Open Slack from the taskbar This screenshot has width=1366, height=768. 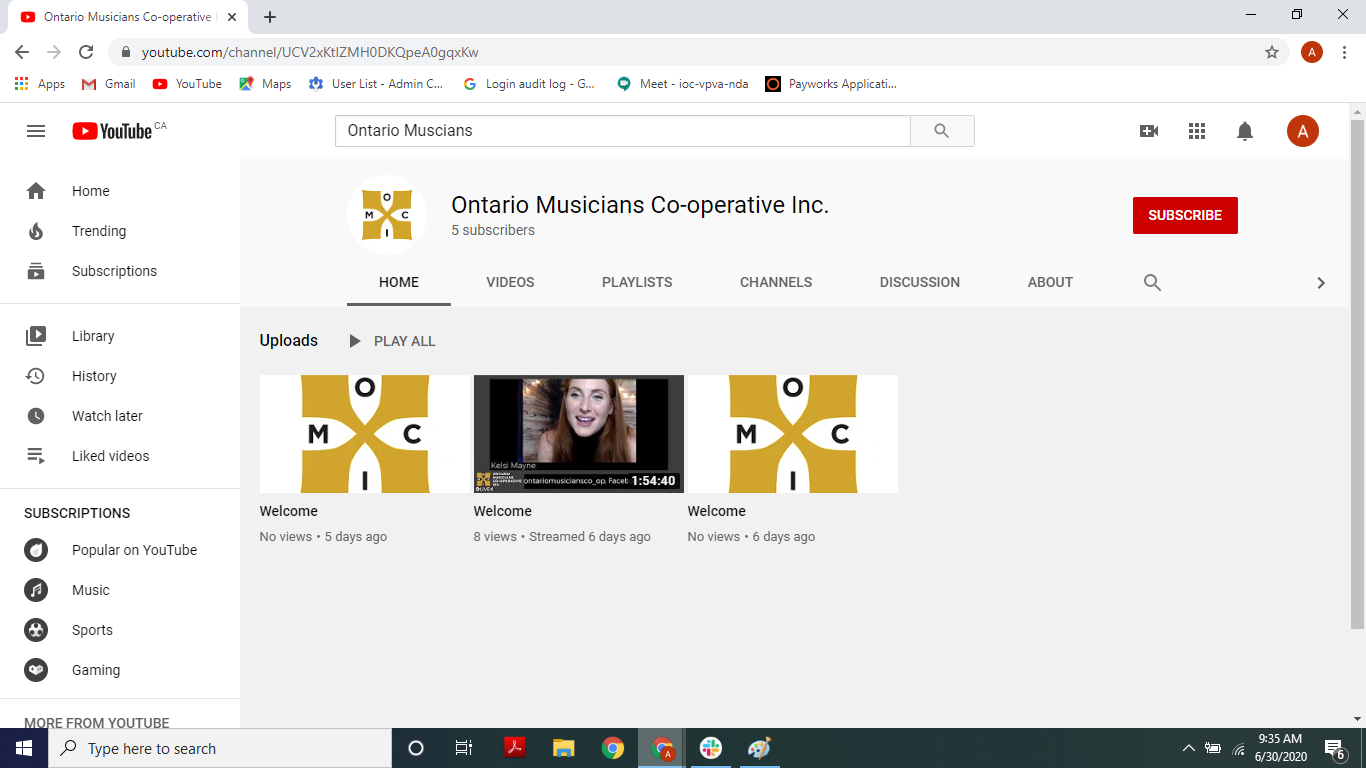click(711, 748)
